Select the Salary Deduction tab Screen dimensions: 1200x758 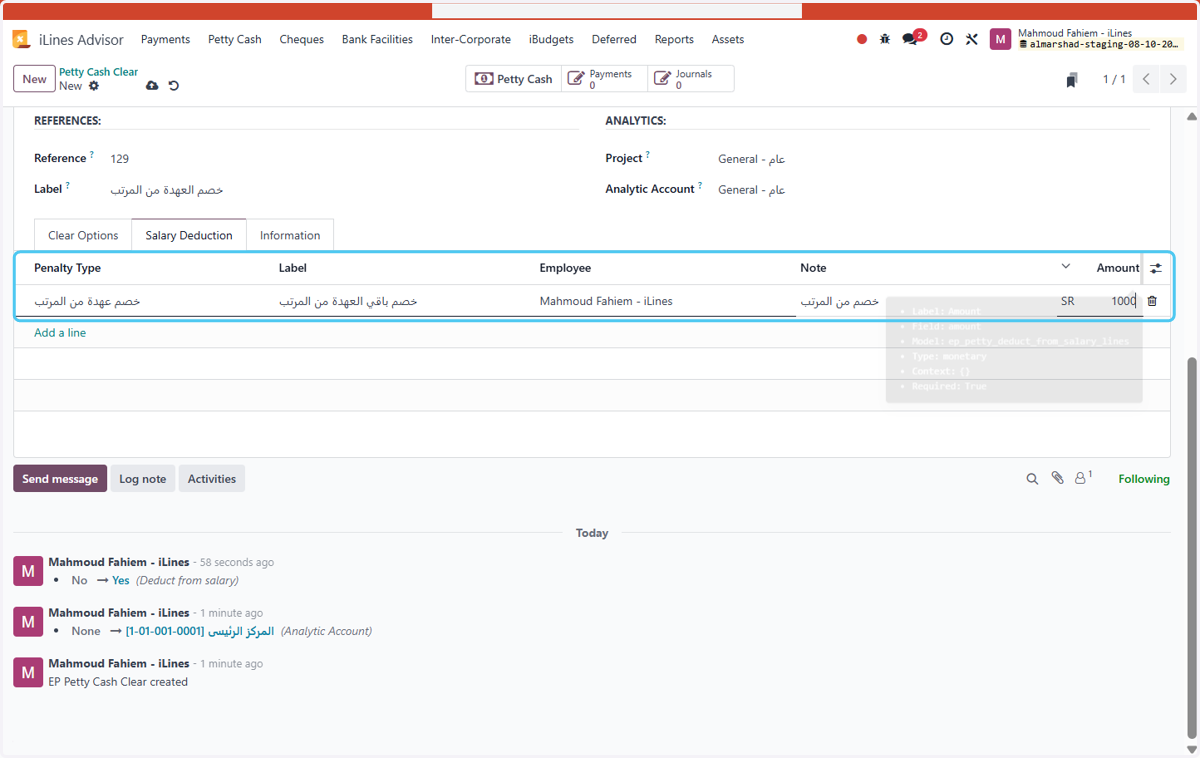(x=189, y=235)
